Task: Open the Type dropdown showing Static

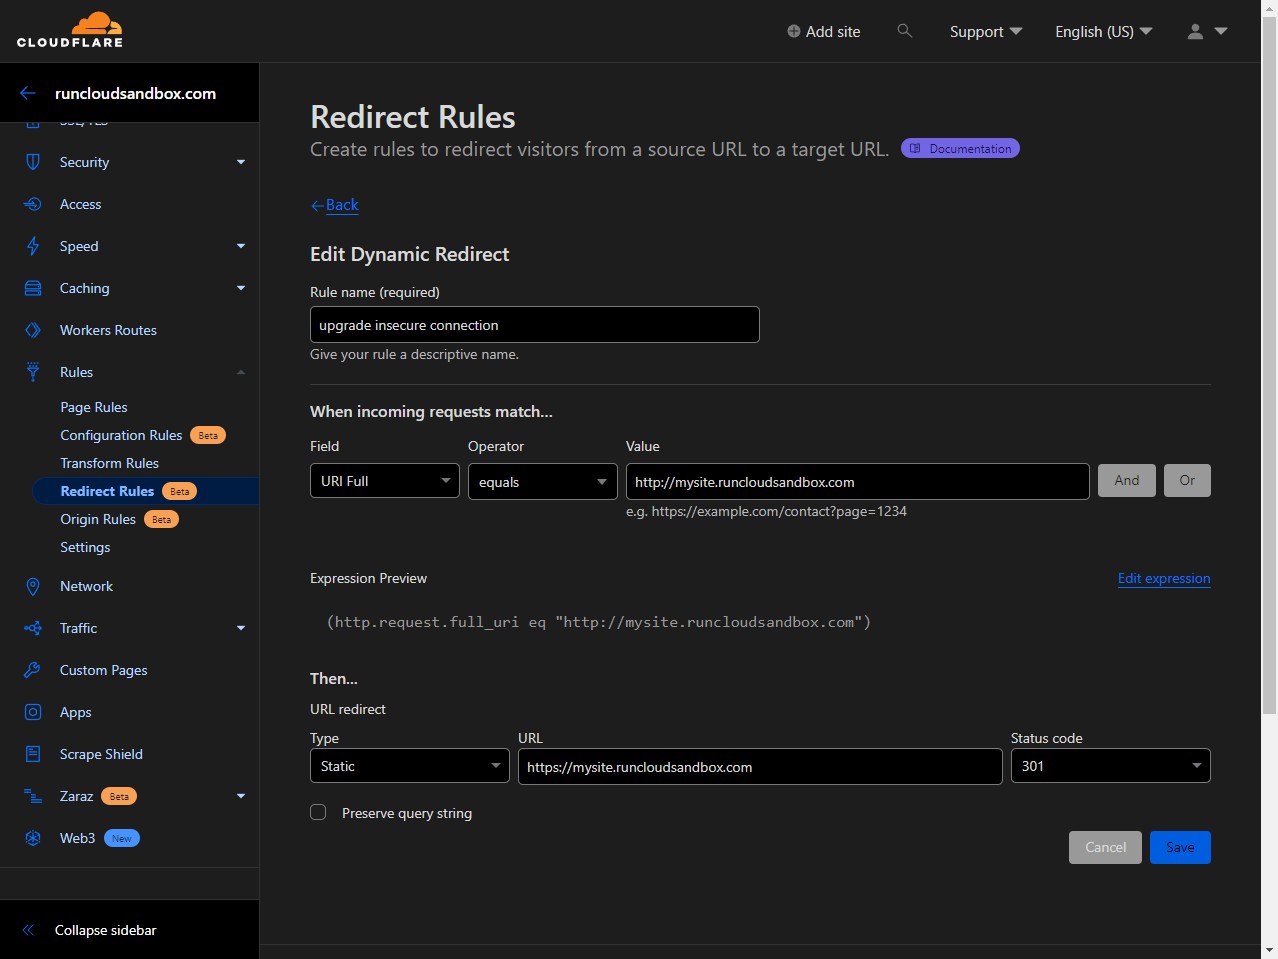Action: click(410, 766)
